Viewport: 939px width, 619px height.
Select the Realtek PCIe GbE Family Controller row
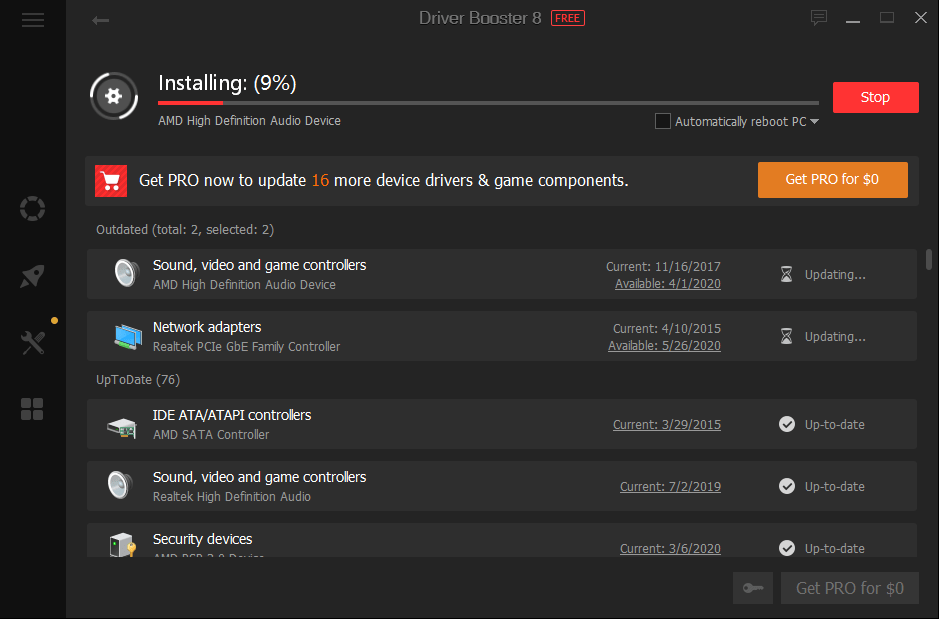[400, 336]
